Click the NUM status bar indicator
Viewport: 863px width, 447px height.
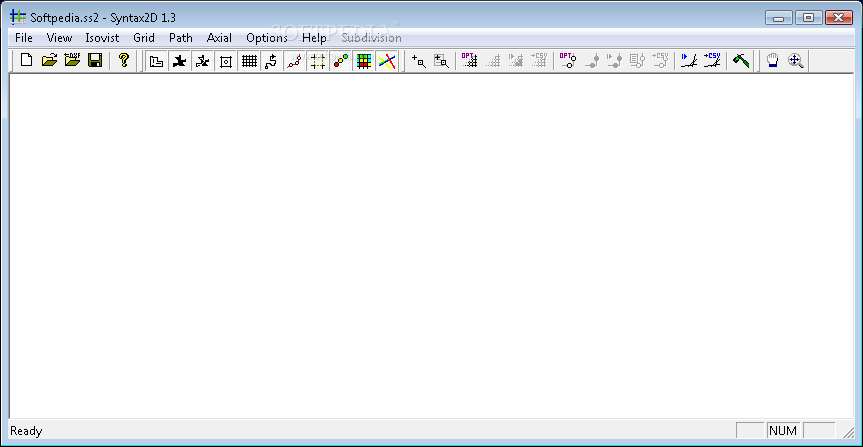783,430
